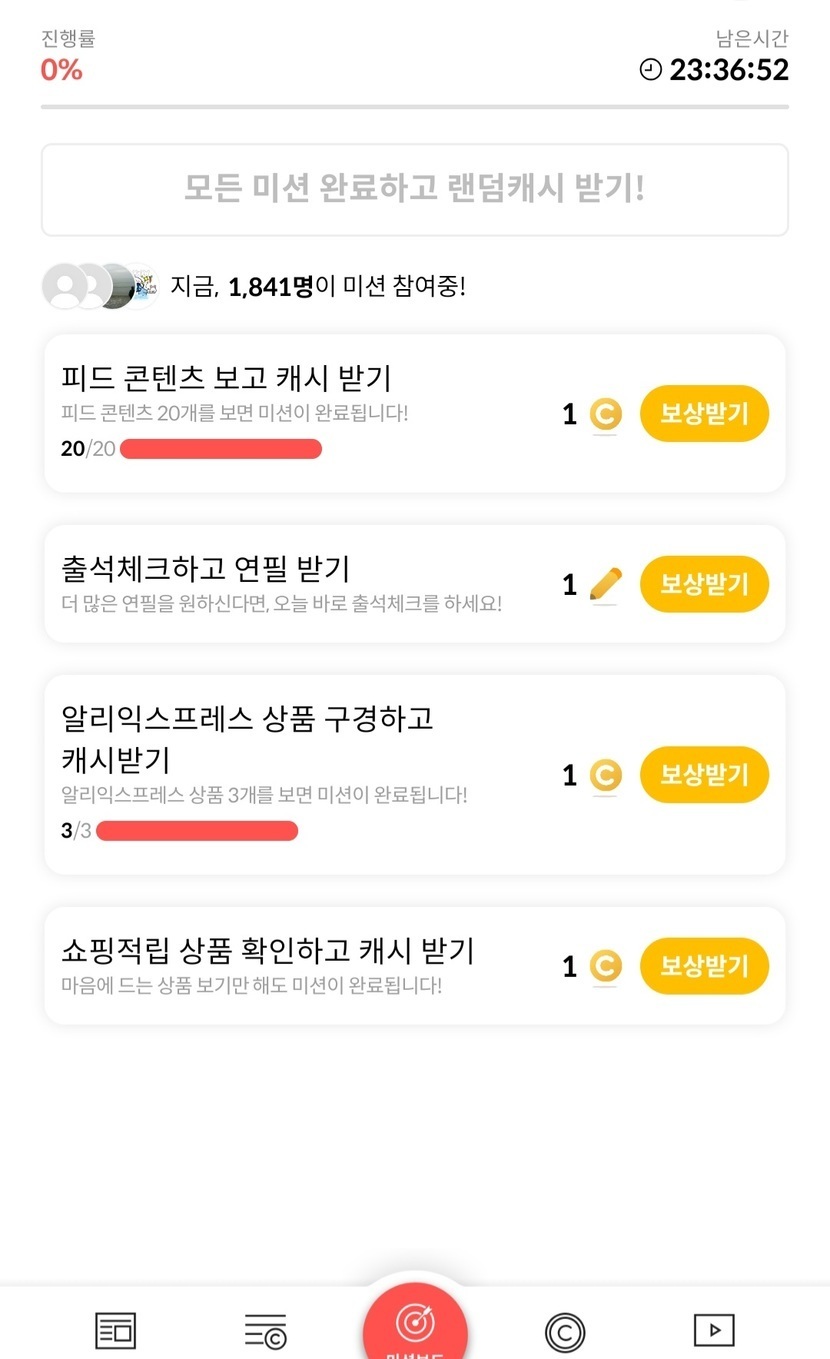Tap the participant avatars thumbnail group
Image resolution: width=830 pixels, height=1359 pixels.
pyautogui.click(x=100, y=287)
